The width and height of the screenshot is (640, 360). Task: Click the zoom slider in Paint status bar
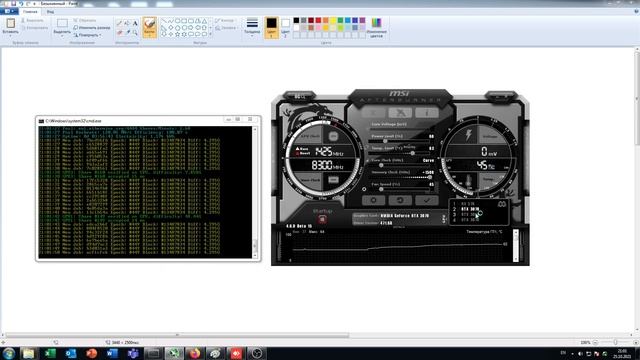(615, 342)
